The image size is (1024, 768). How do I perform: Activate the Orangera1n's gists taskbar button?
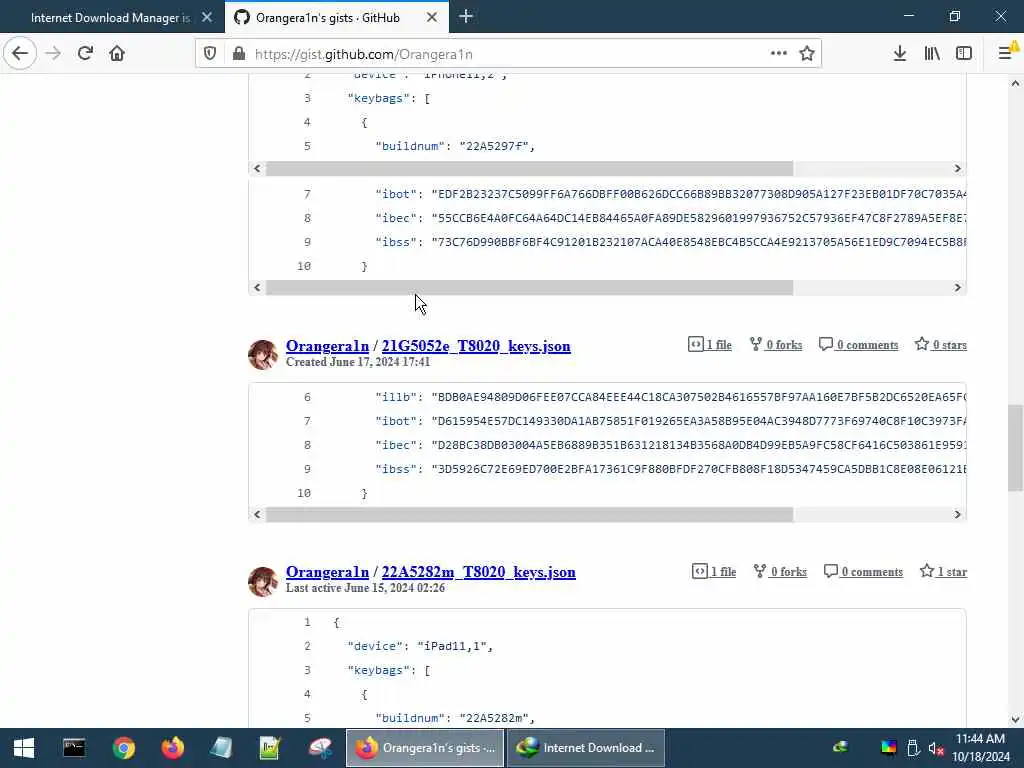pos(424,748)
